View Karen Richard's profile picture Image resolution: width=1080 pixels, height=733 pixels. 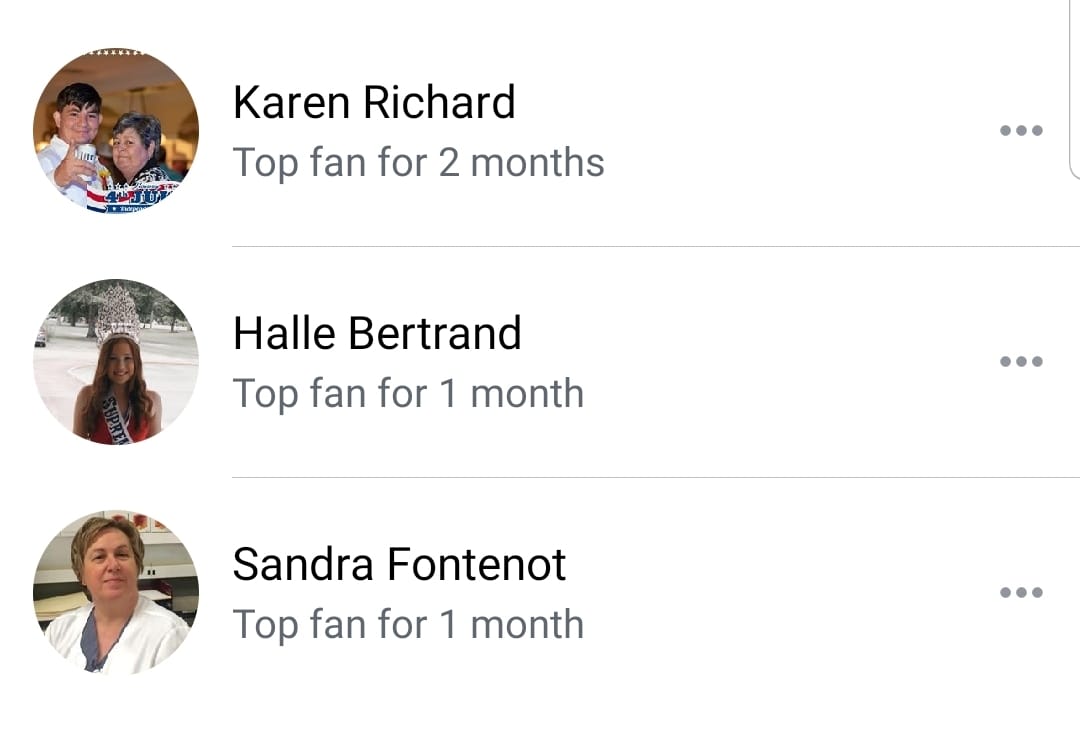116,130
